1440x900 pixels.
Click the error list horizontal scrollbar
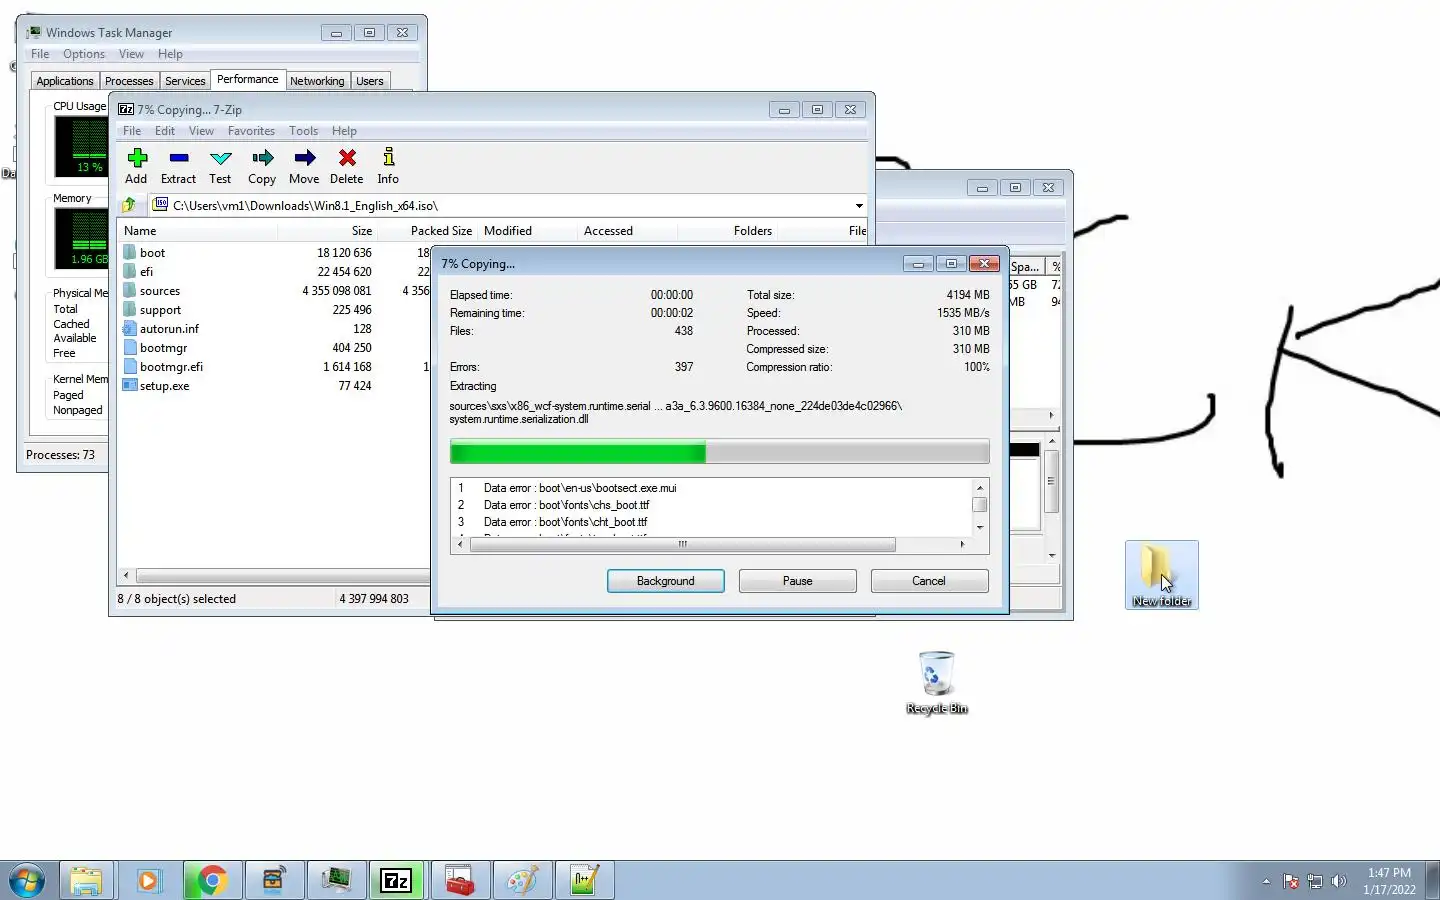pyautogui.click(x=683, y=545)
